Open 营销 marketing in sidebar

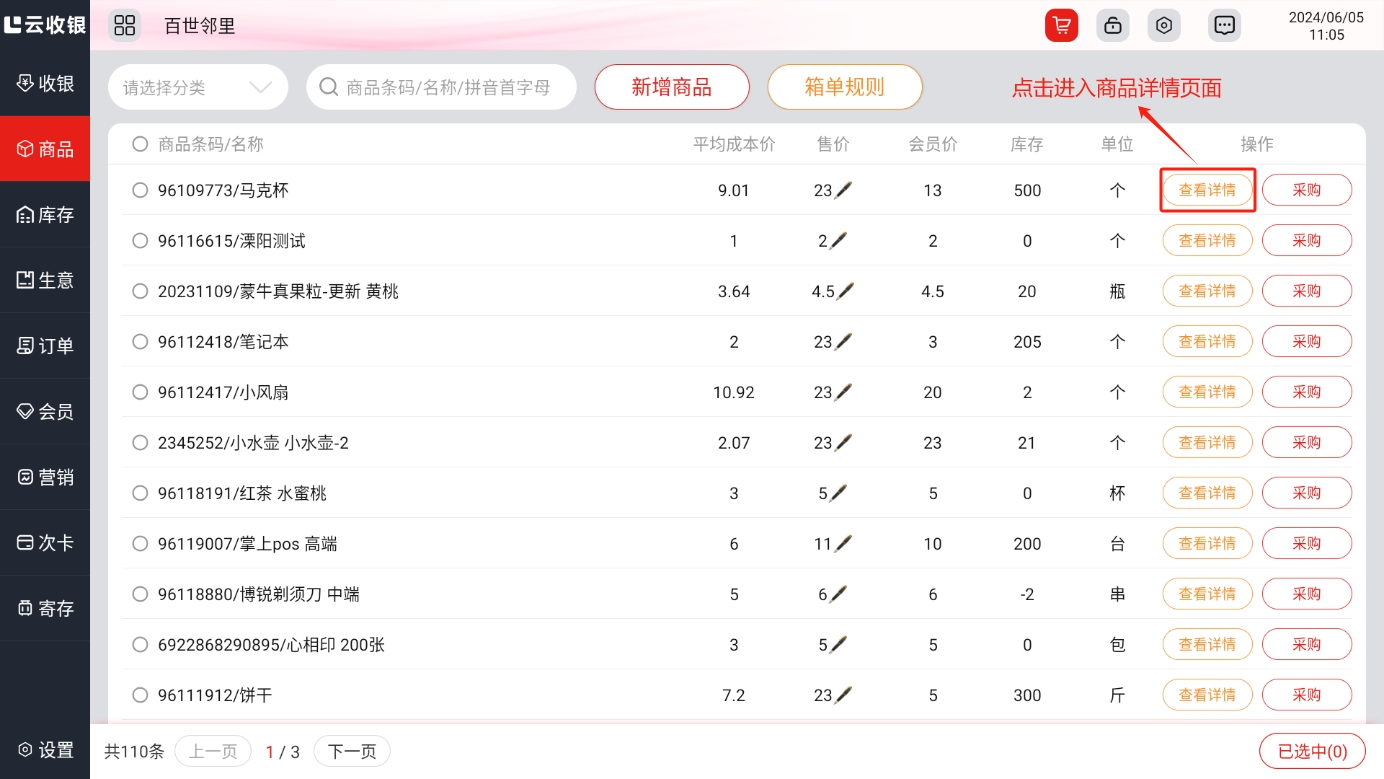click(45, 477)
